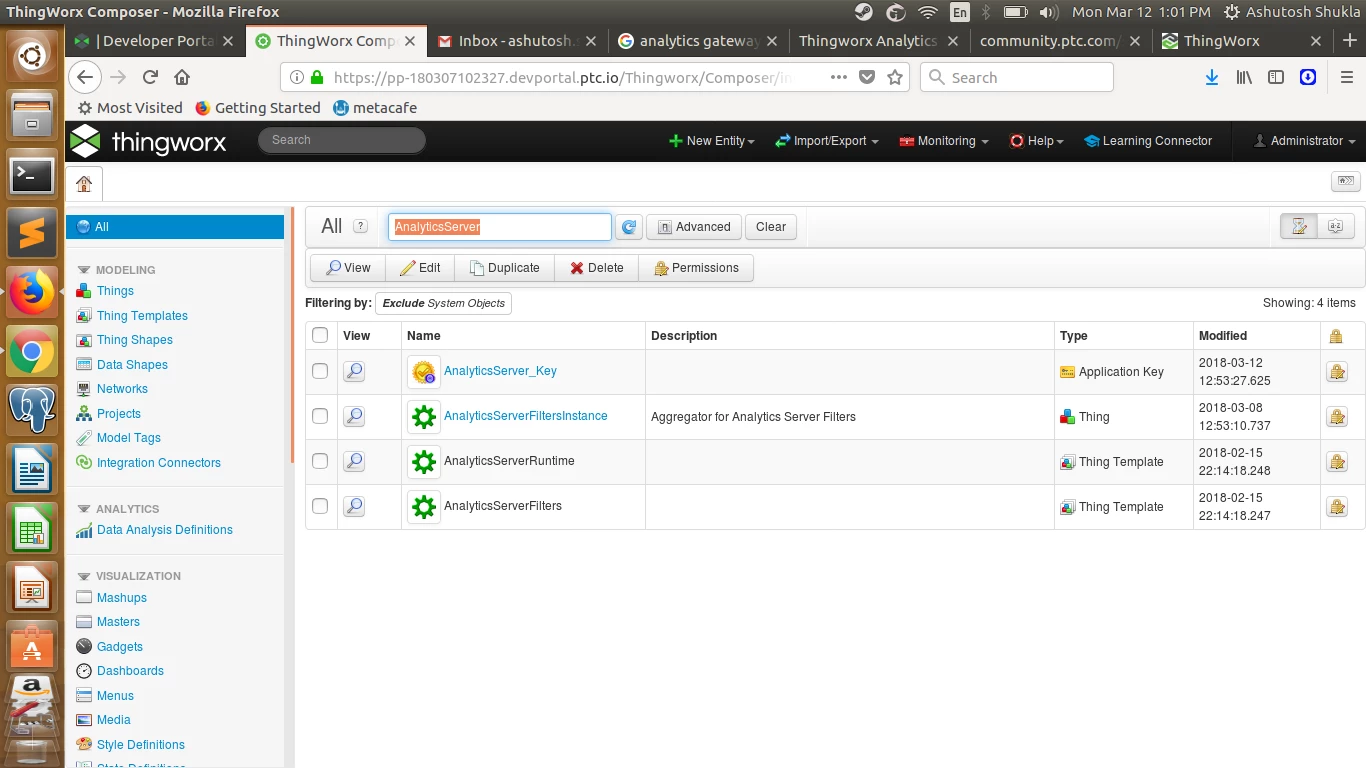Click the thingworx logo
The height and width of the screenshot is (768, 1366).
(148, 142)
